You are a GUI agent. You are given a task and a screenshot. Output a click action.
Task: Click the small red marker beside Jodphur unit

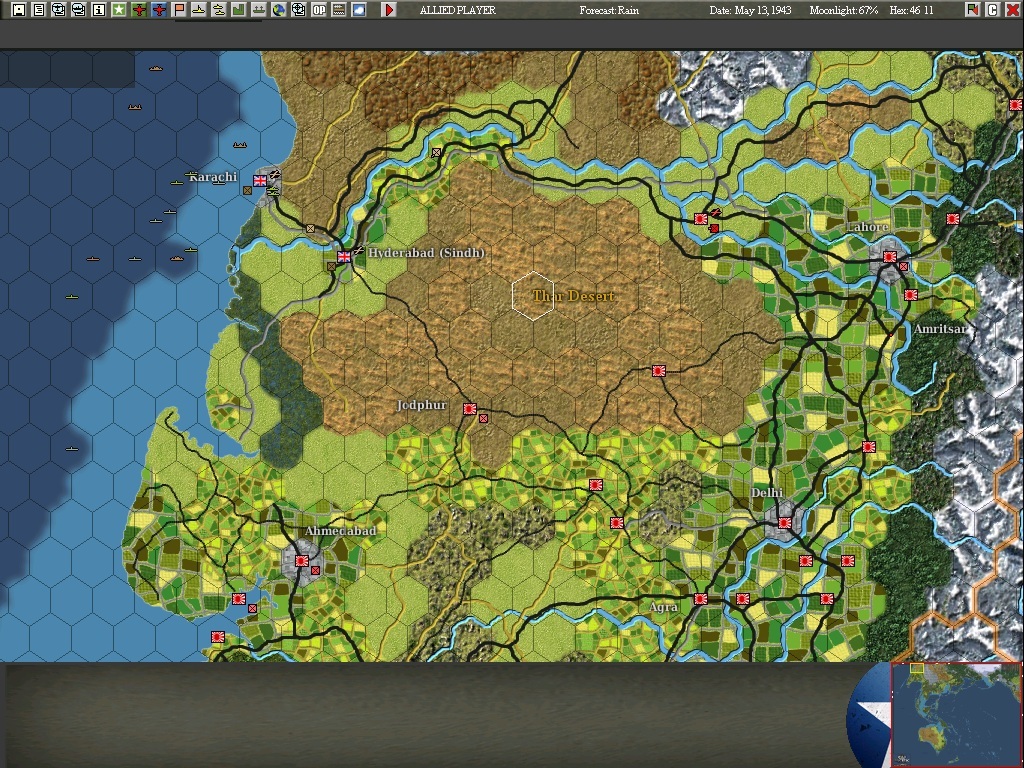point(483,419)
